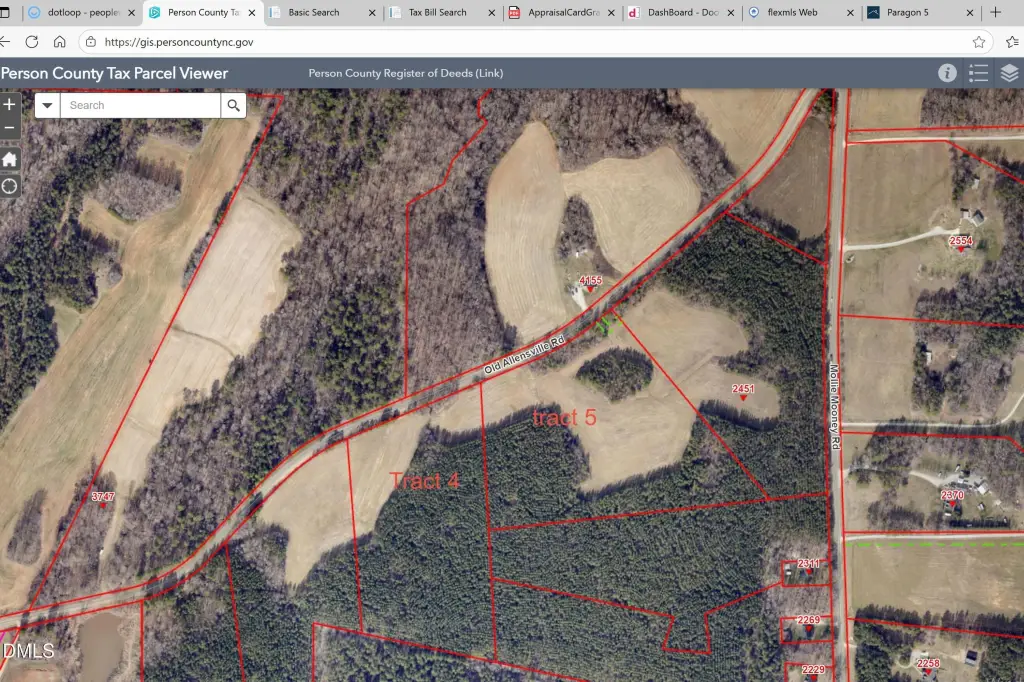Click the parcel search input field

tap(140, 105)
